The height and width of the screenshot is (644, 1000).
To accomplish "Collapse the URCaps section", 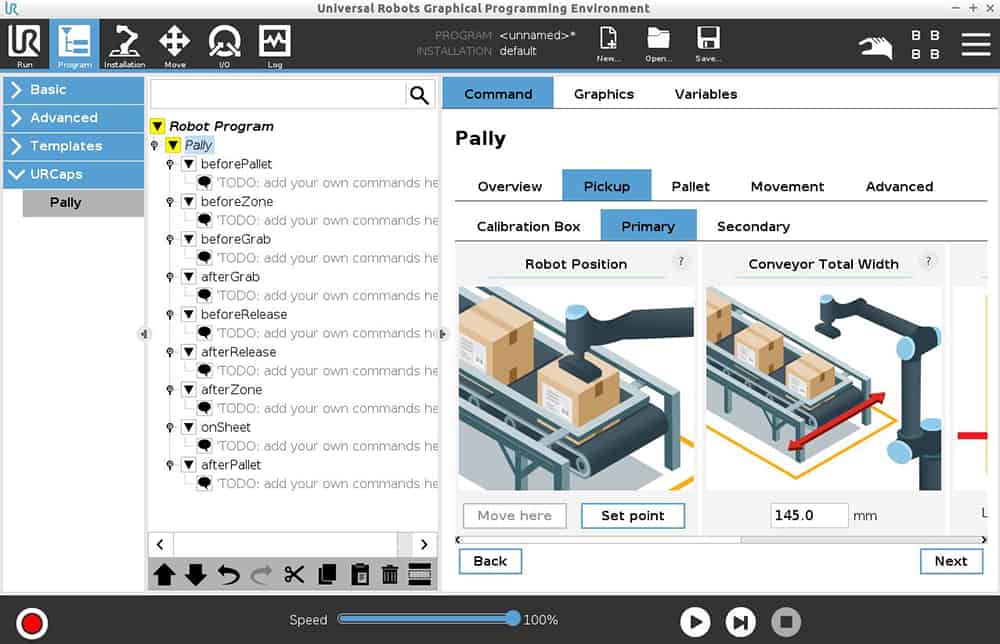I will (x=74, y=174).
